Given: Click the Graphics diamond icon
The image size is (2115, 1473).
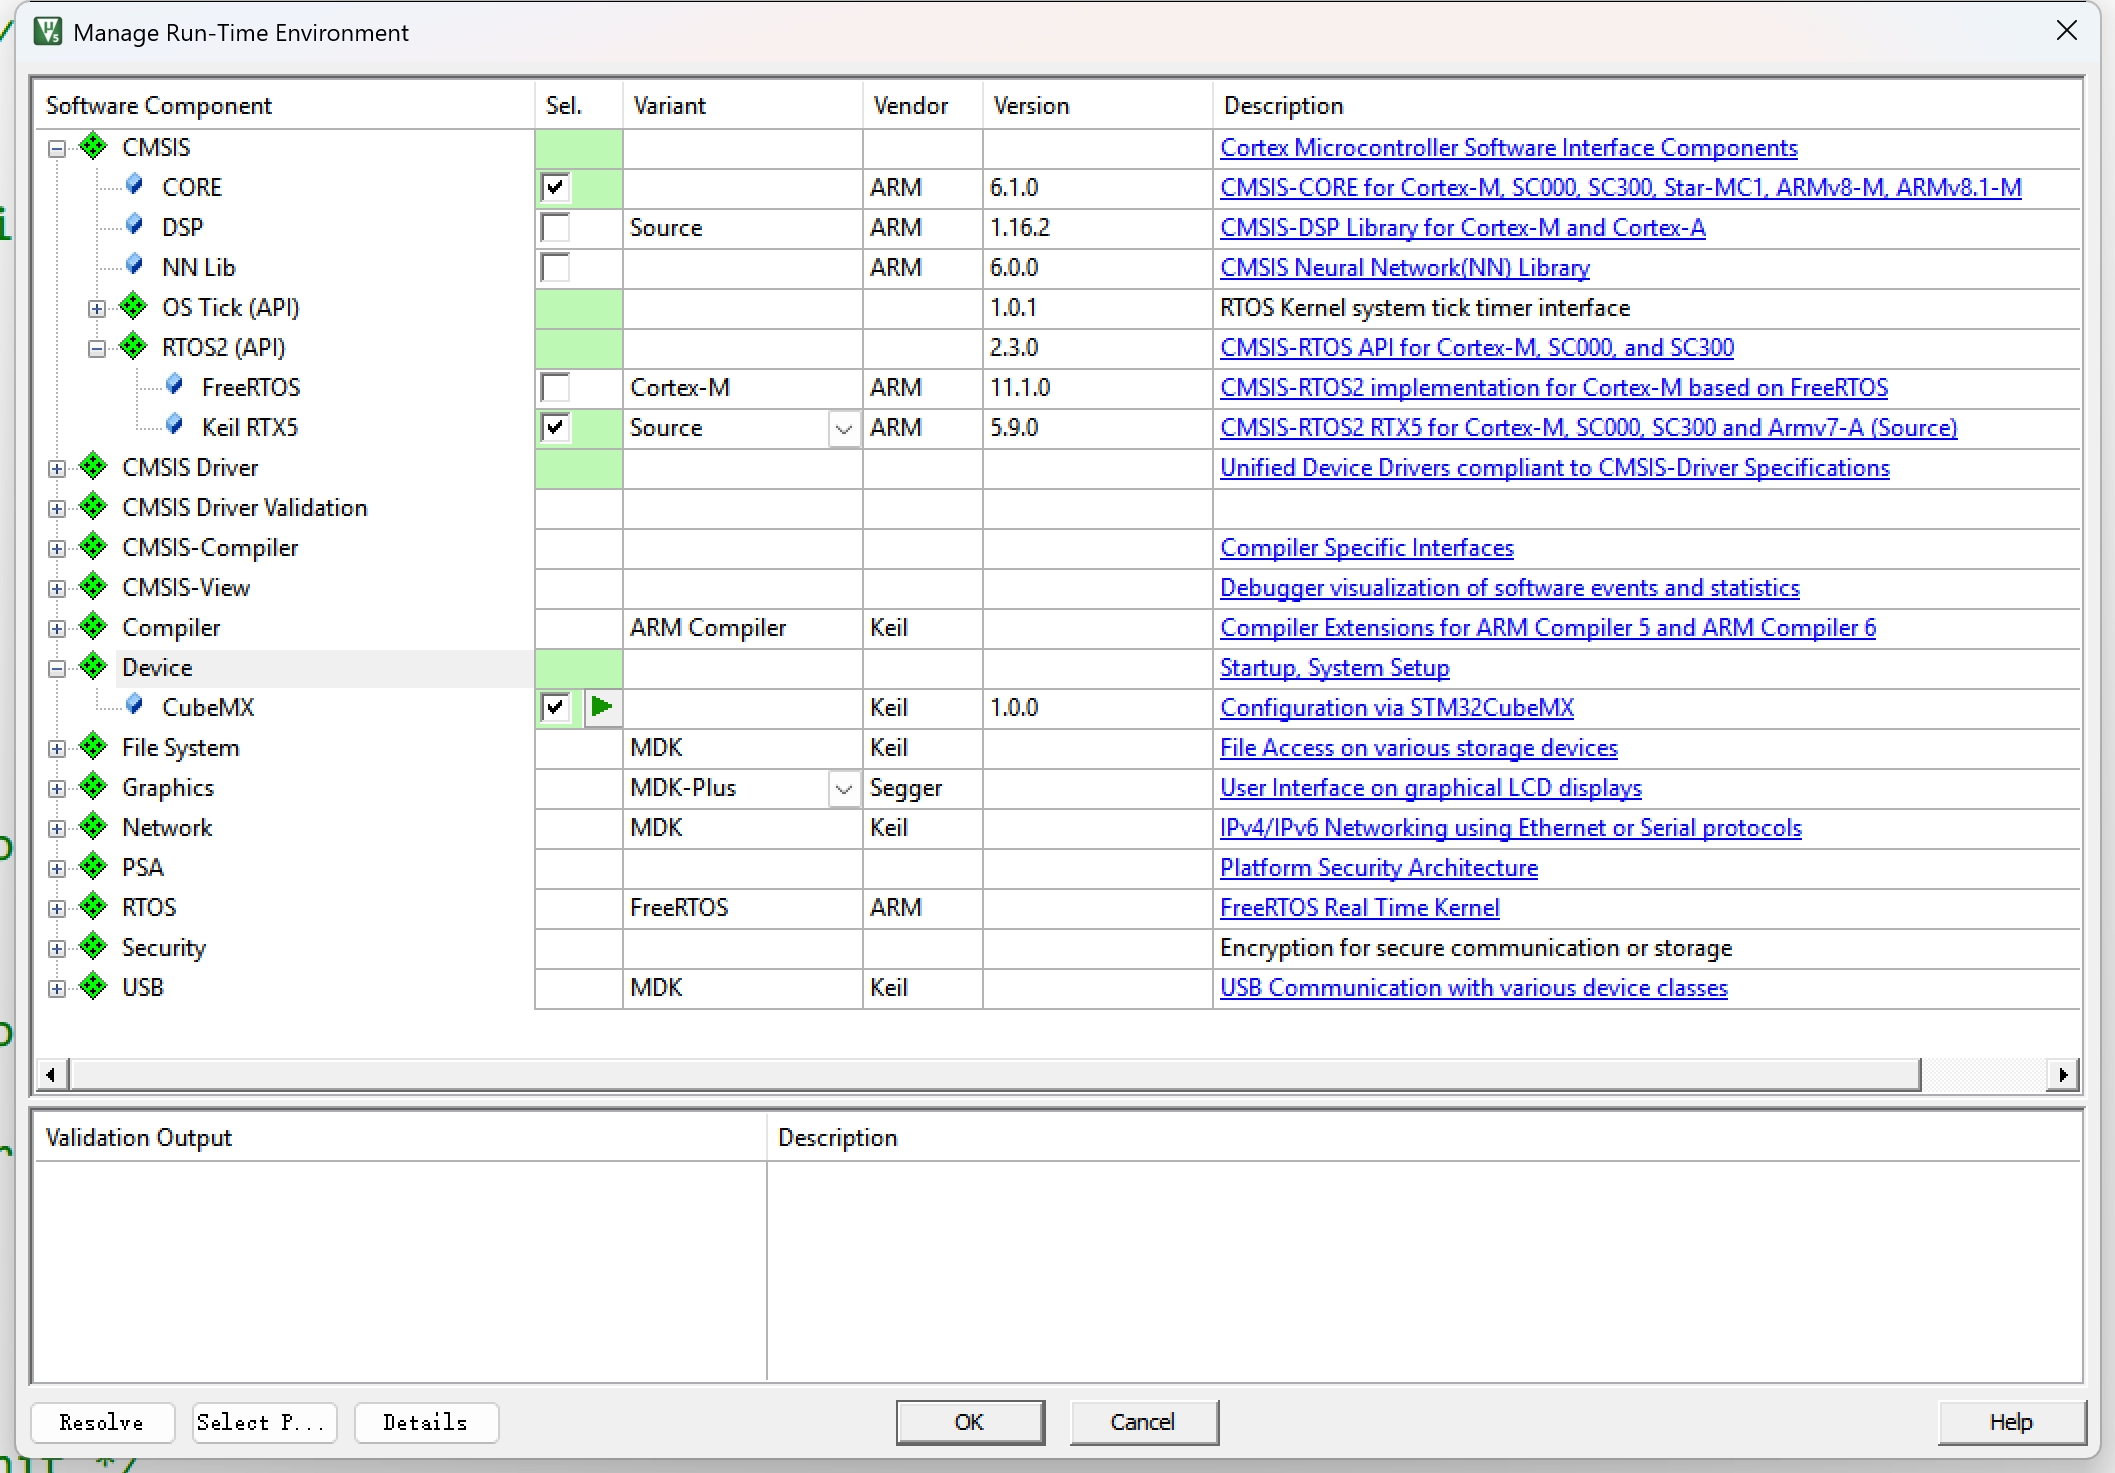Looking at the screenshot, I should (x=93, y=787).
